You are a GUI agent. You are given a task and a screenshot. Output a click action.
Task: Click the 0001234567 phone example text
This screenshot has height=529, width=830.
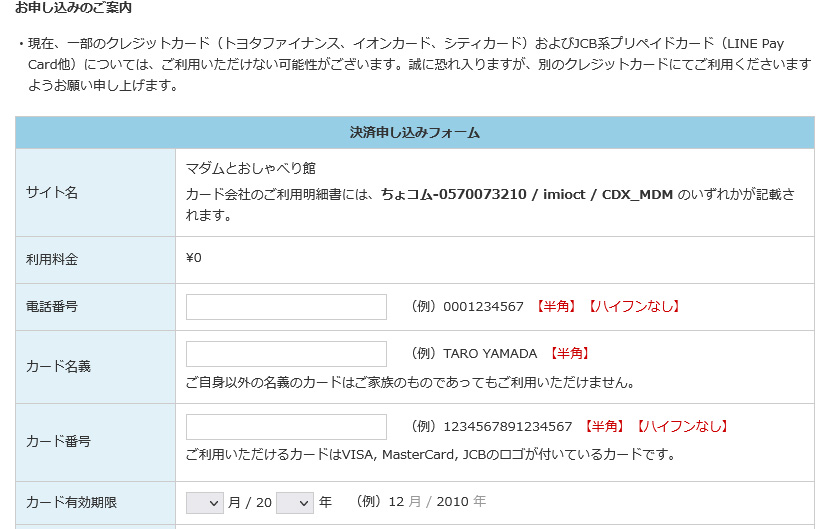[x=483, y=307]
